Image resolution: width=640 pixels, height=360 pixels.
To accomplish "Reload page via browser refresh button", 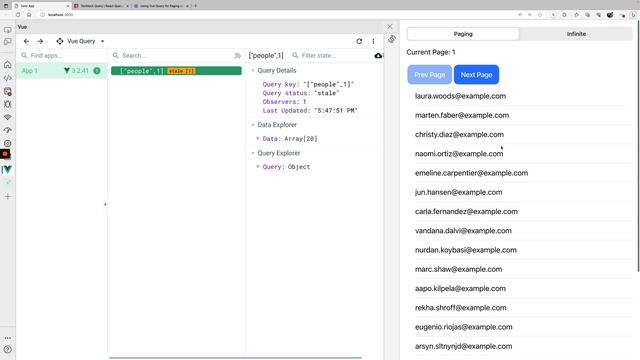I will tap(18, 15).
